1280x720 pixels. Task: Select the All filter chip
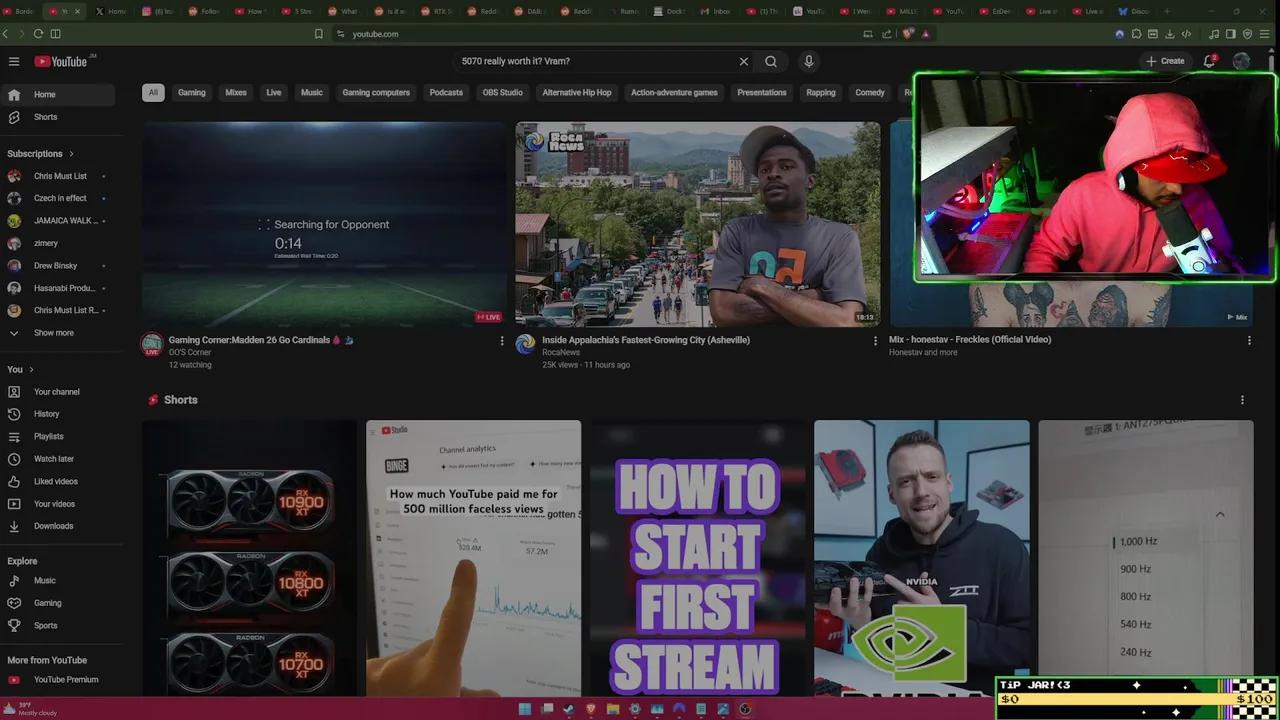tap(153, 93)
